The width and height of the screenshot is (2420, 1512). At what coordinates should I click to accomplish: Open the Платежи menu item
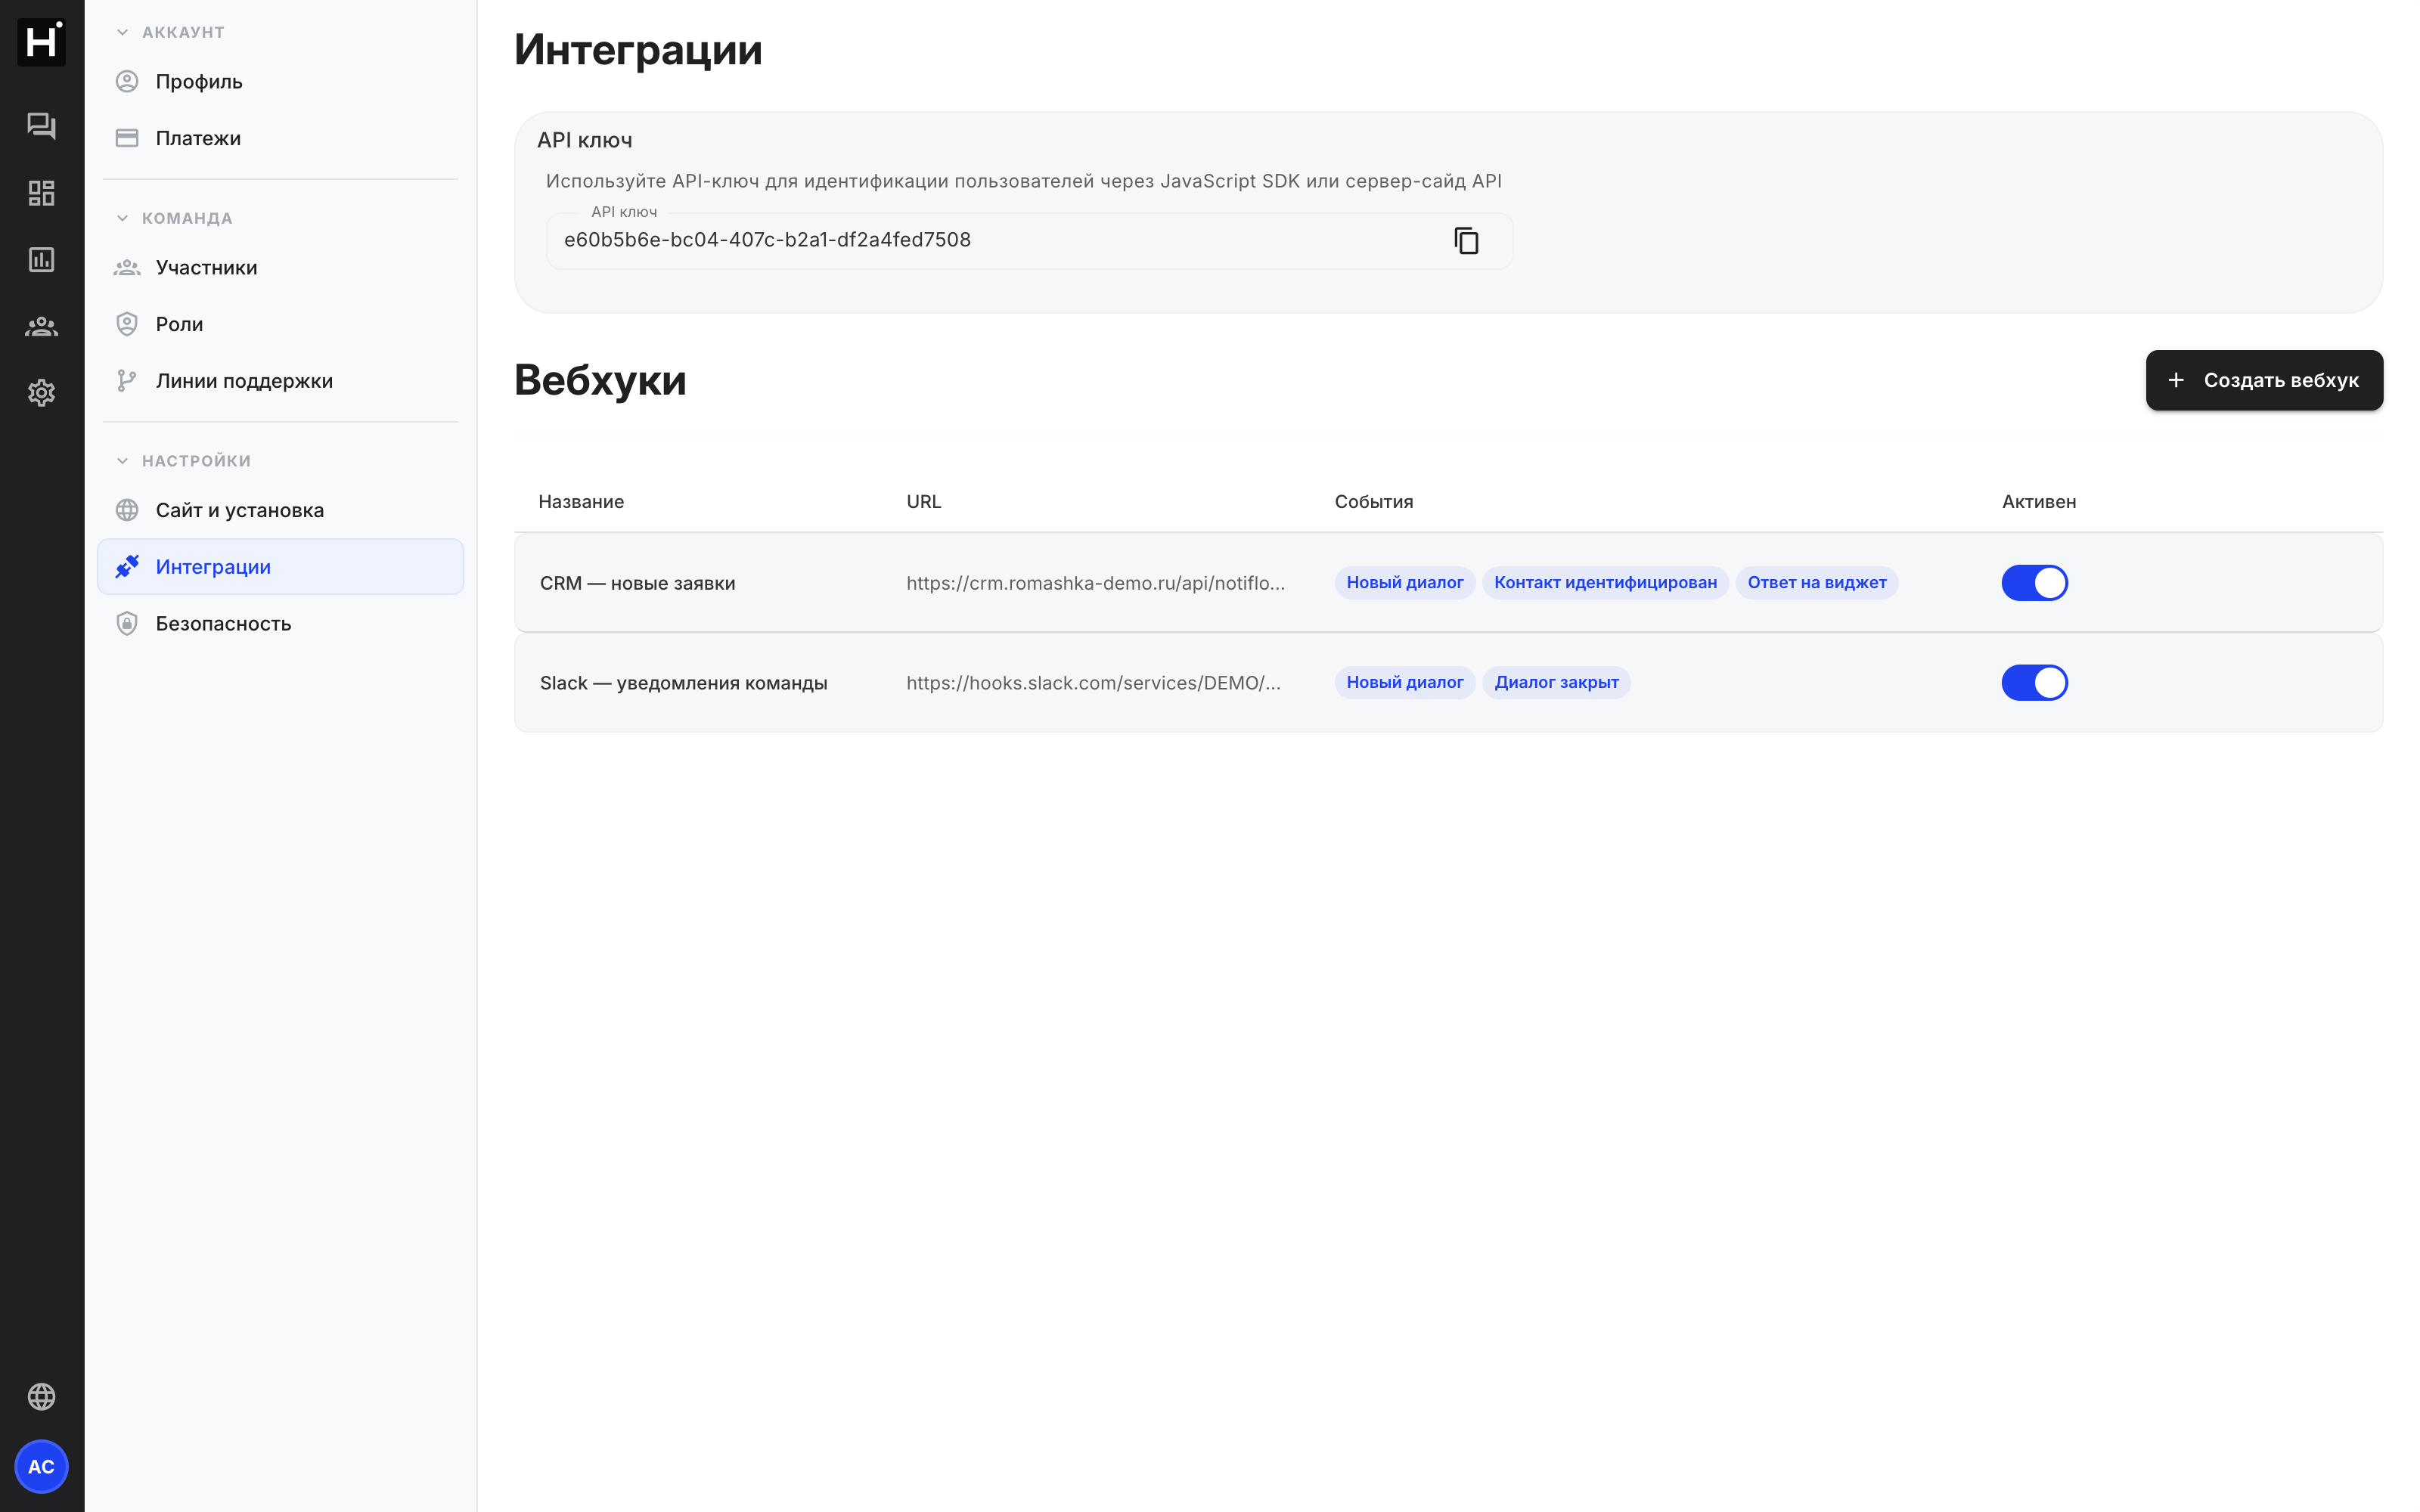(x=280, y=138)
